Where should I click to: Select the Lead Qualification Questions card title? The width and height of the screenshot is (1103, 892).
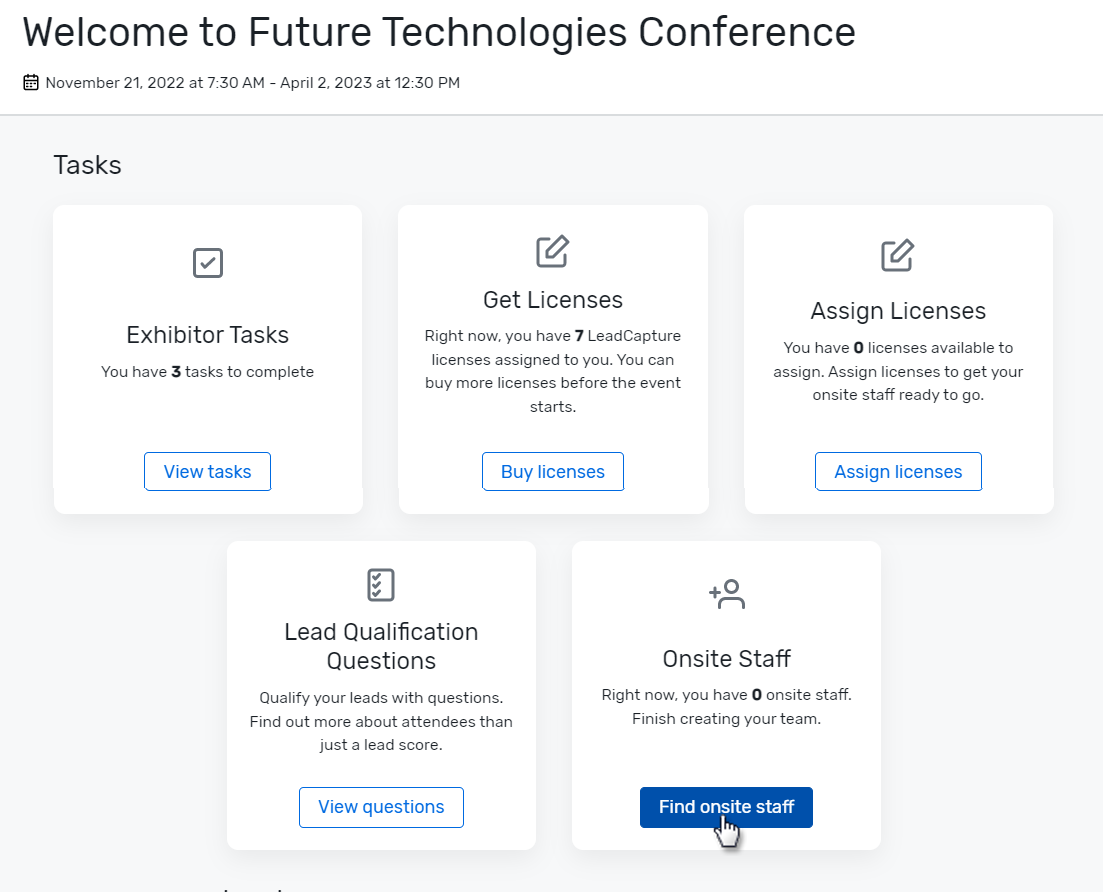coord(381,646)
